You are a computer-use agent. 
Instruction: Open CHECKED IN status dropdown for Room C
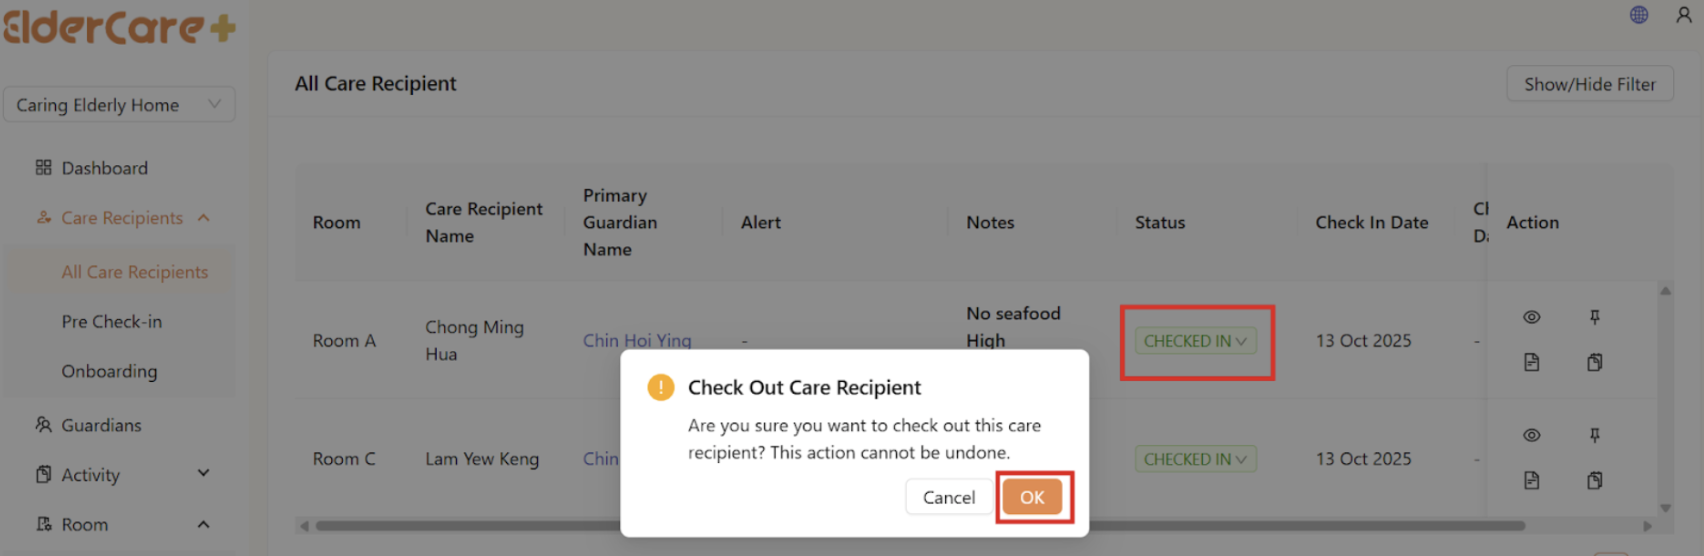tap(1195, 459)
